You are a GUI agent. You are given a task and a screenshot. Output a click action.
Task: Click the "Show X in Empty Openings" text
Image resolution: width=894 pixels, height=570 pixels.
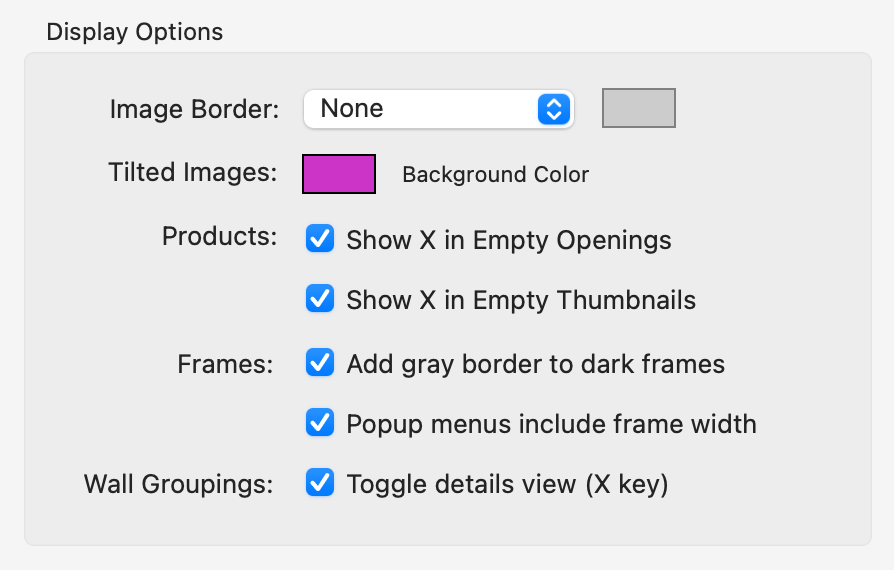[x=508, y=241]
